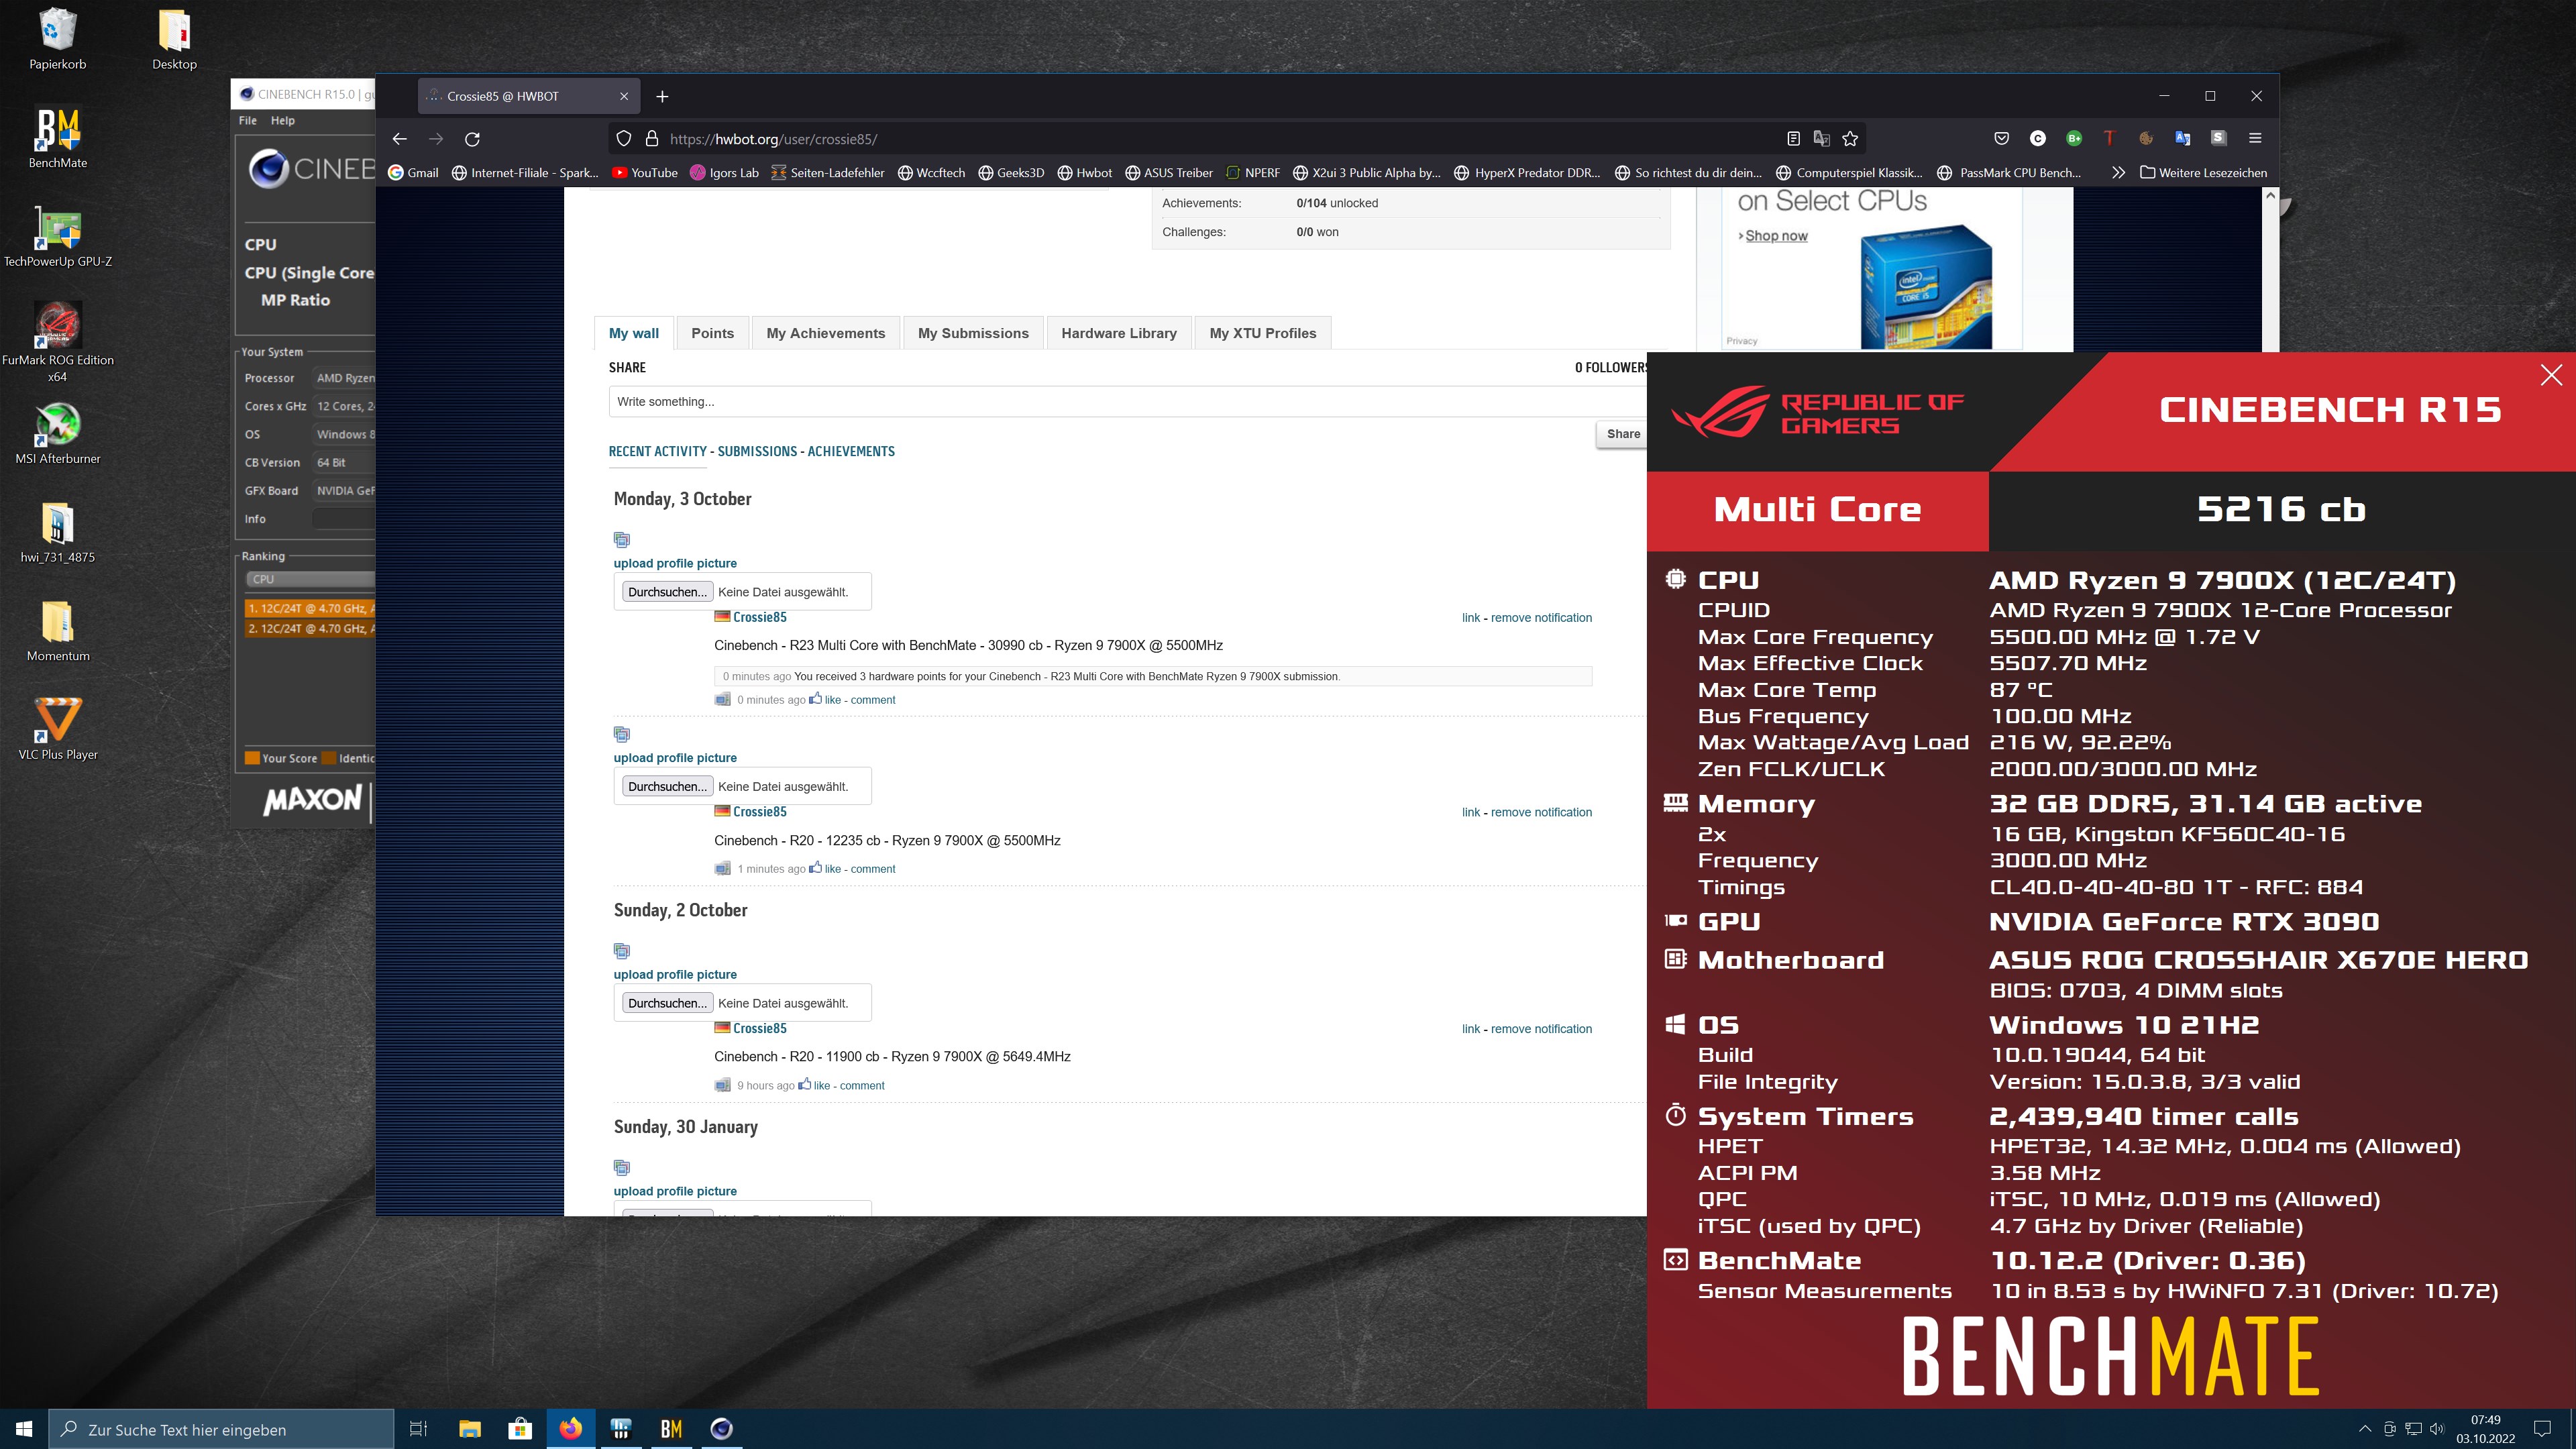Screen dimensions: 2576x1449
Task: Open the Weitere Lesezeichen bookmarks folder
Action: [2203, 172]
